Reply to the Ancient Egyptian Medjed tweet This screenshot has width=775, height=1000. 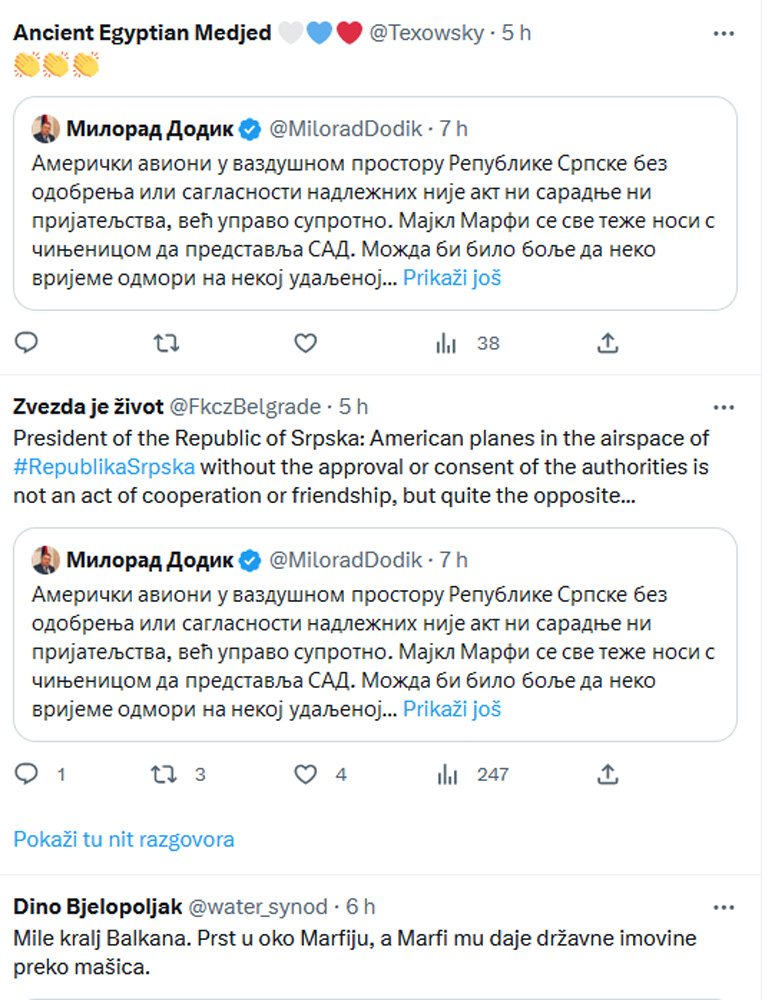pyautogui.click(x=26, y=343)
